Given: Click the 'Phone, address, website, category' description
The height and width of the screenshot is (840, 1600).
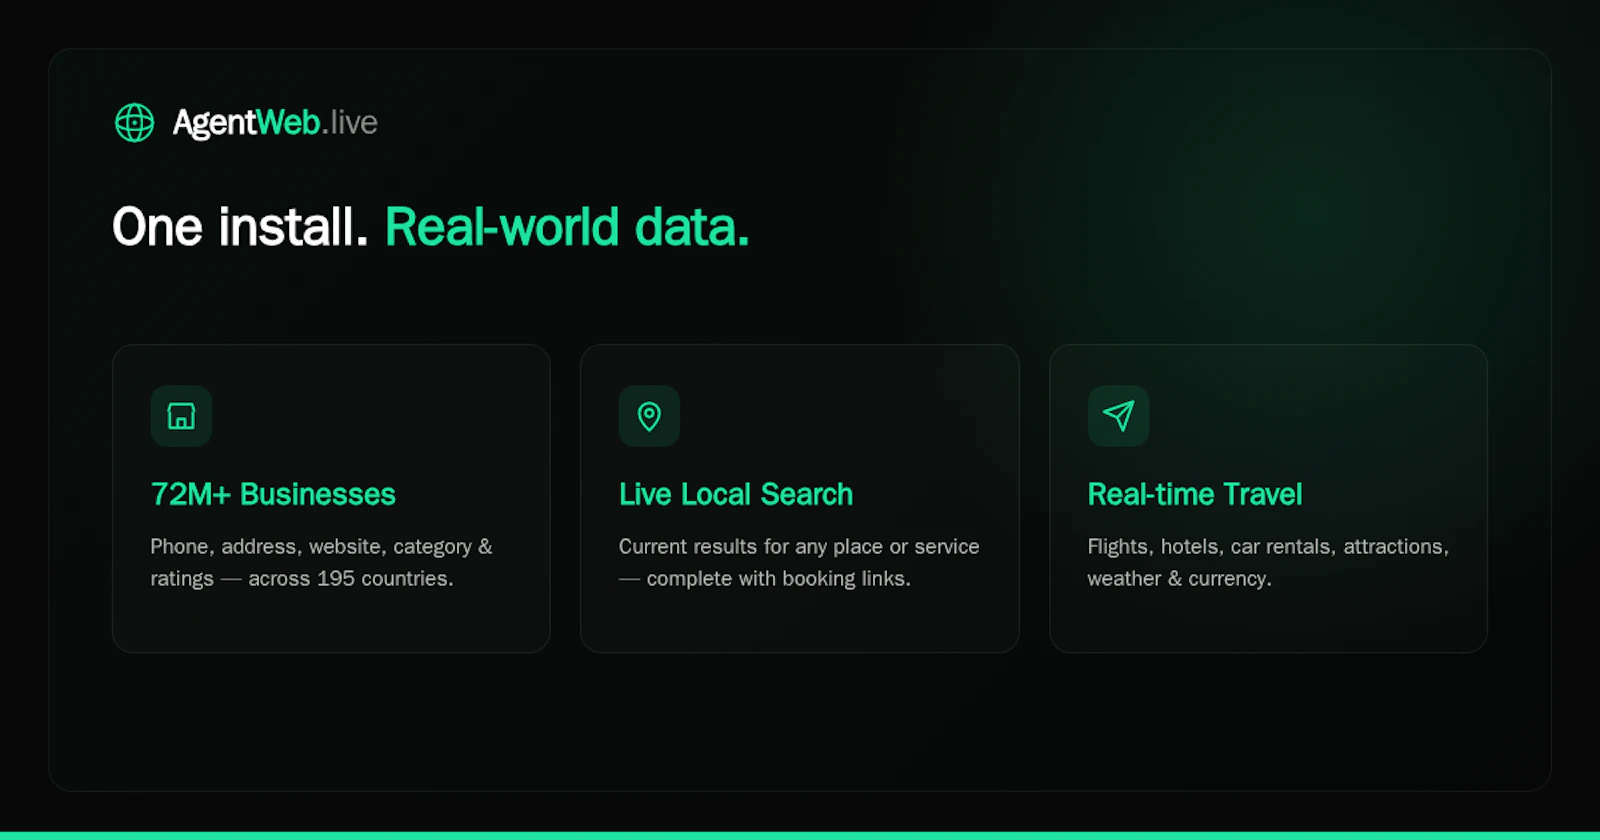Looking at the screenshot, I should 321,562.
